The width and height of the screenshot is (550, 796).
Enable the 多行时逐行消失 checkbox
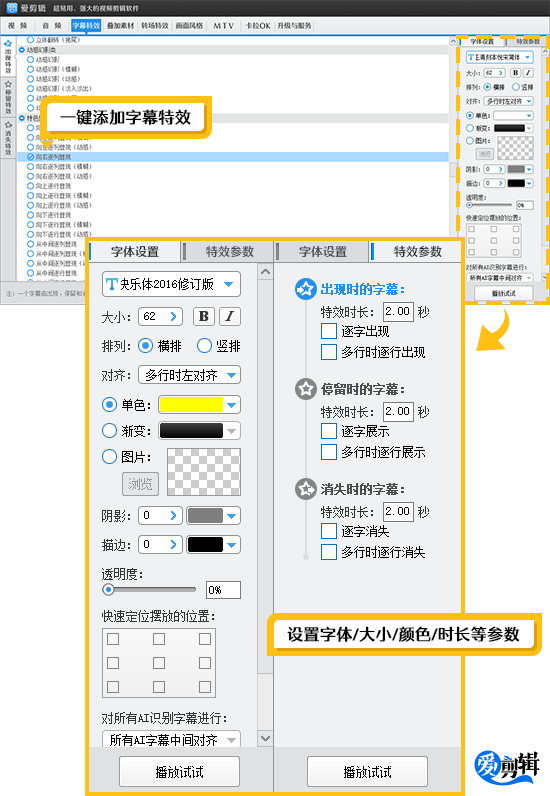pyautogui.click(x=329, y=552)
